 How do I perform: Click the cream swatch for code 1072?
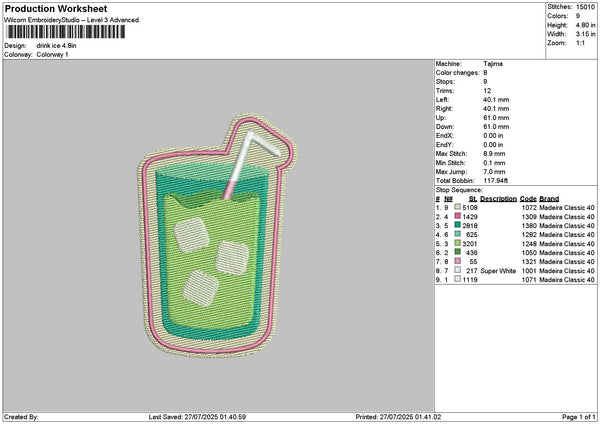pyautogui.click(x=457, y=207)
